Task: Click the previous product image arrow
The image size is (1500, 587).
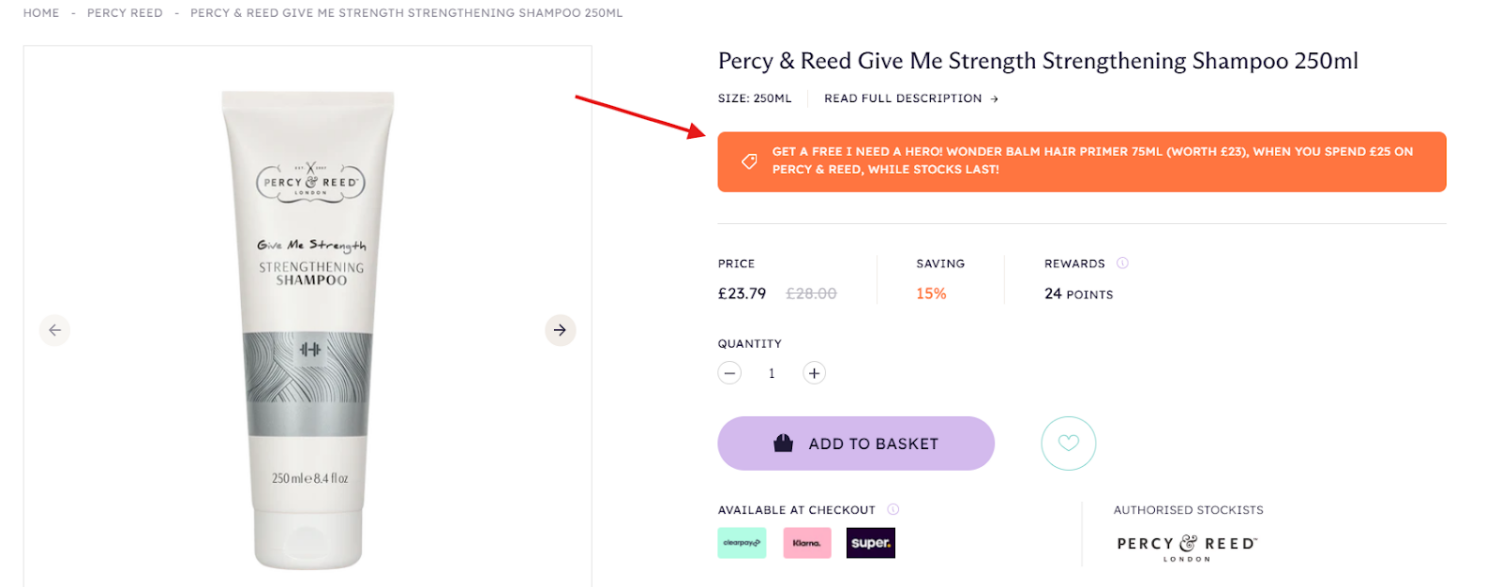Action: tap(55, 330)
